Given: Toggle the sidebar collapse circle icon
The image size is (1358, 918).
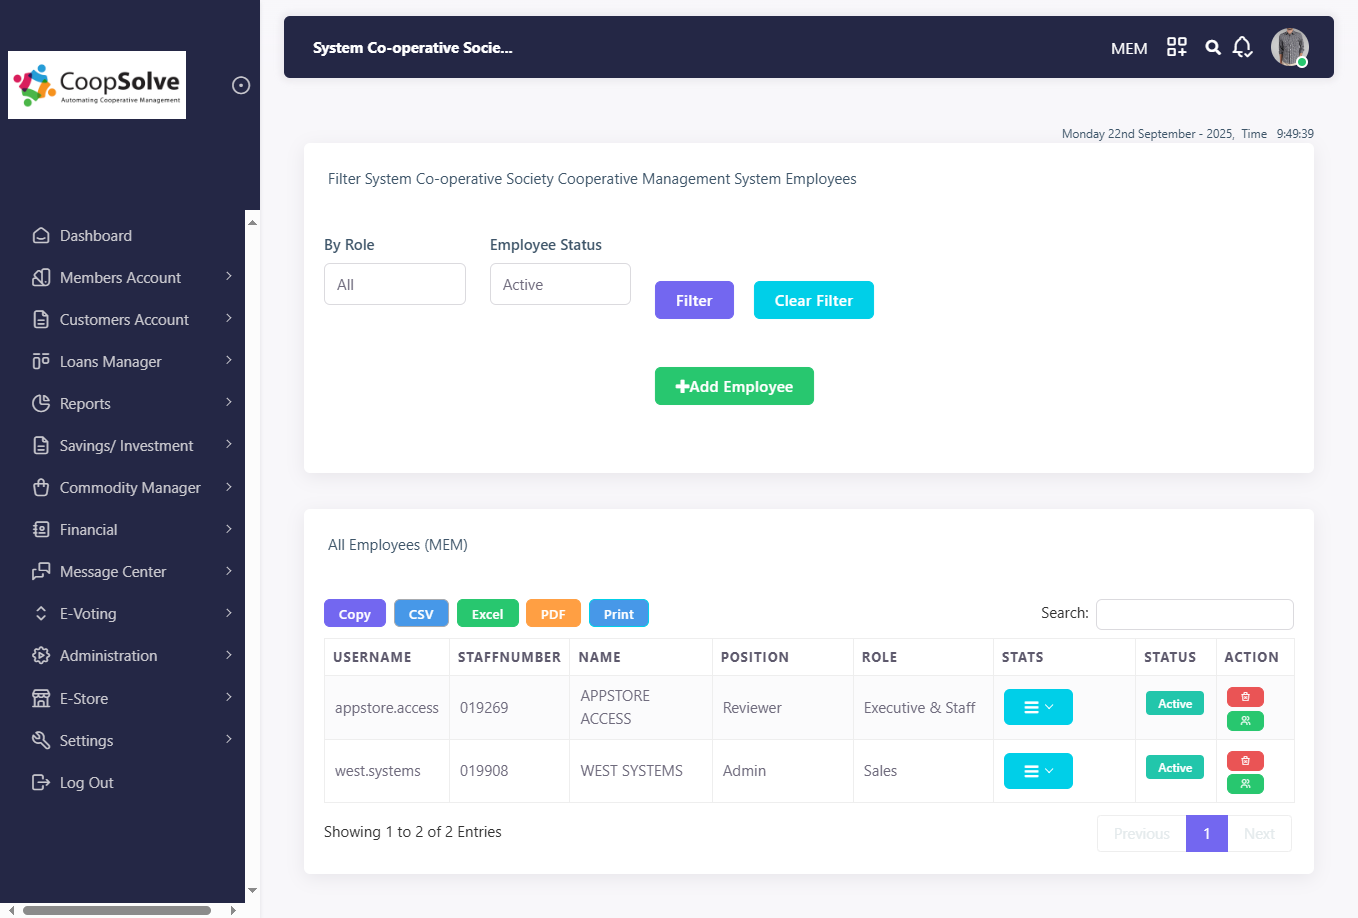Looking at the screenshot, I should pos(241,85).
